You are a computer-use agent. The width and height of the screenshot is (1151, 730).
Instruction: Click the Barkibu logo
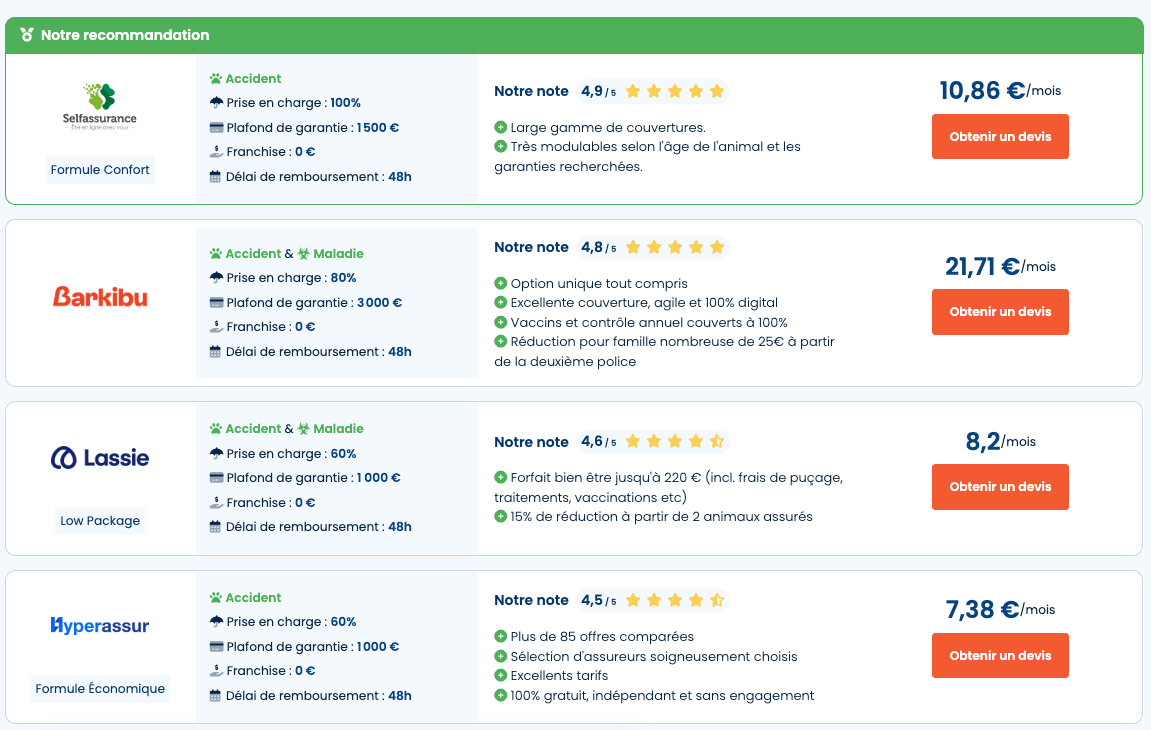coord(100,297)
